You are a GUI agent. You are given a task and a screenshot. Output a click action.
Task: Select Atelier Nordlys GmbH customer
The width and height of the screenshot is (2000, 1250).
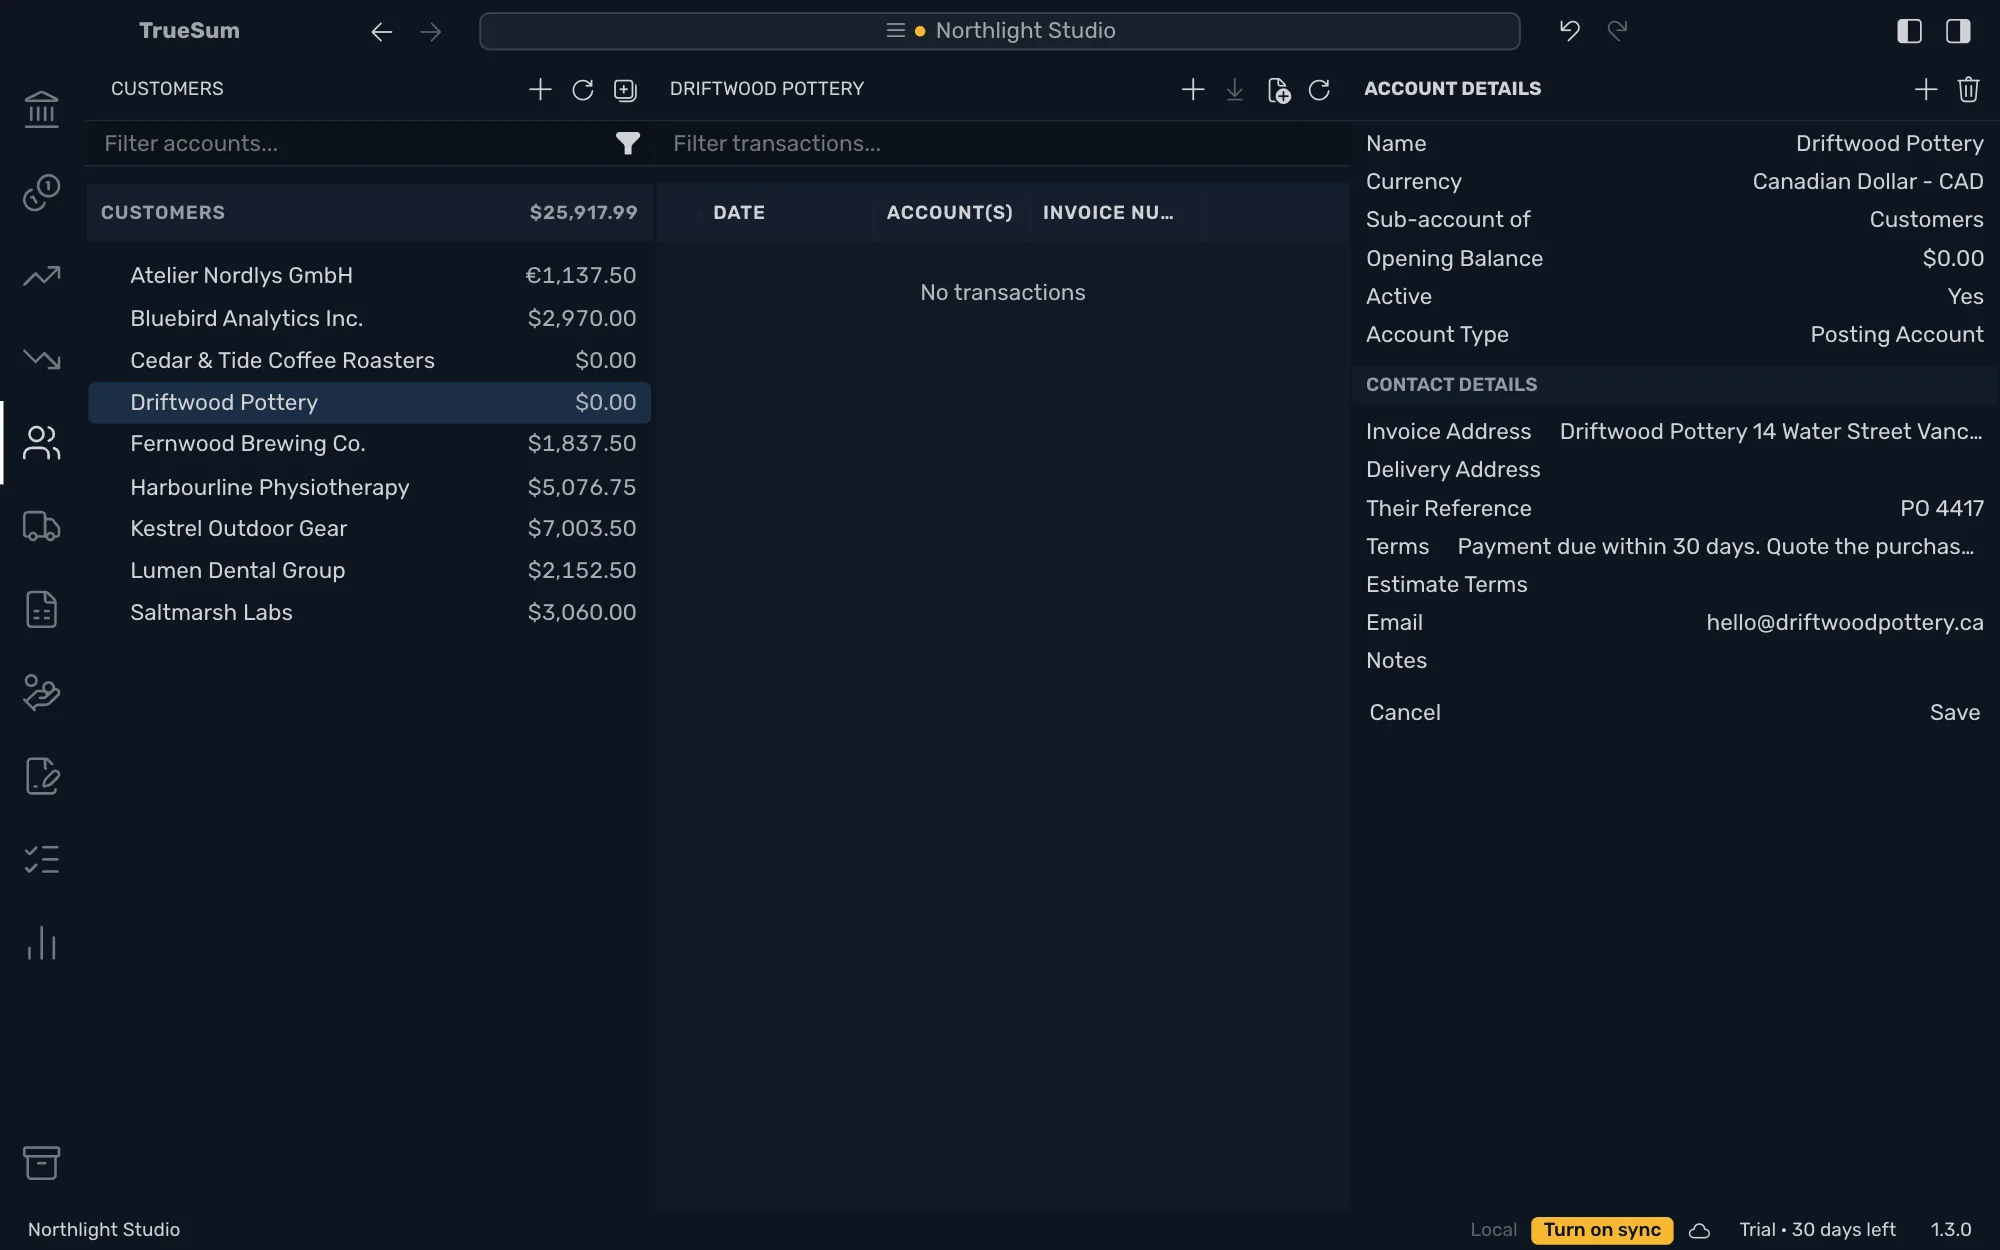[x=369, y=276]
